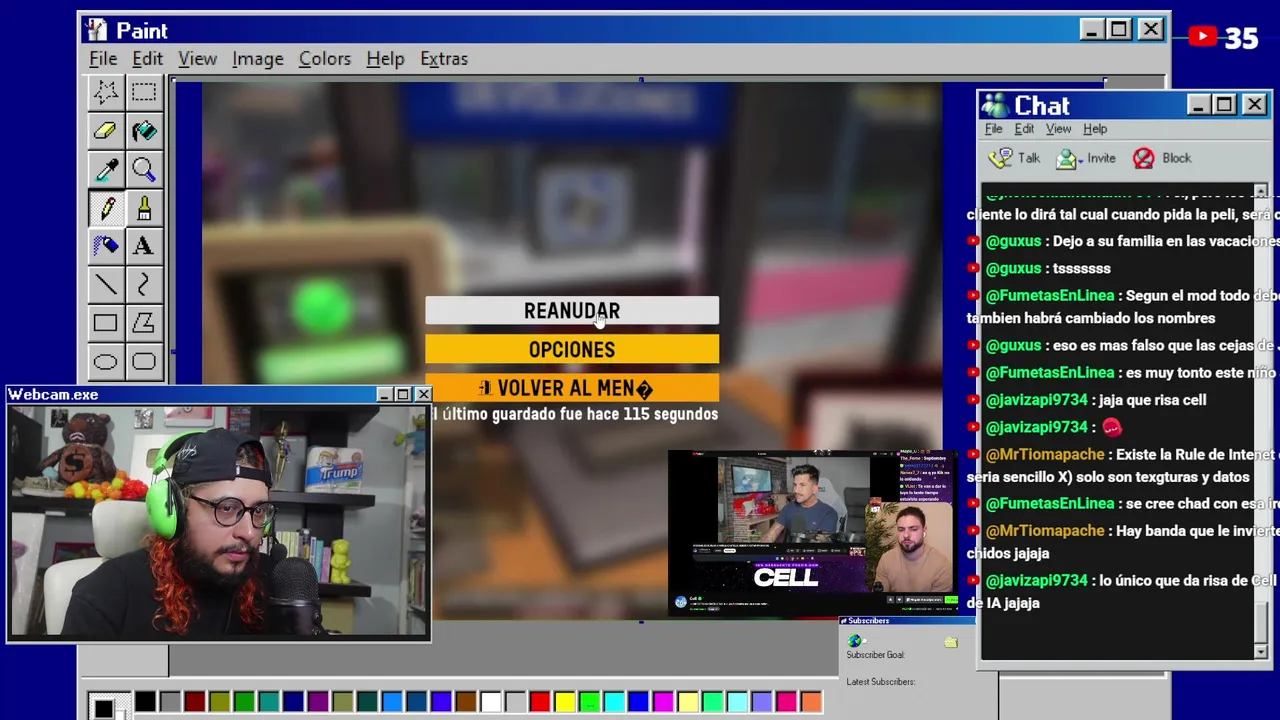1280x720 pixels.
Task: Choose the Curve tool
Action: coord(143,285)
